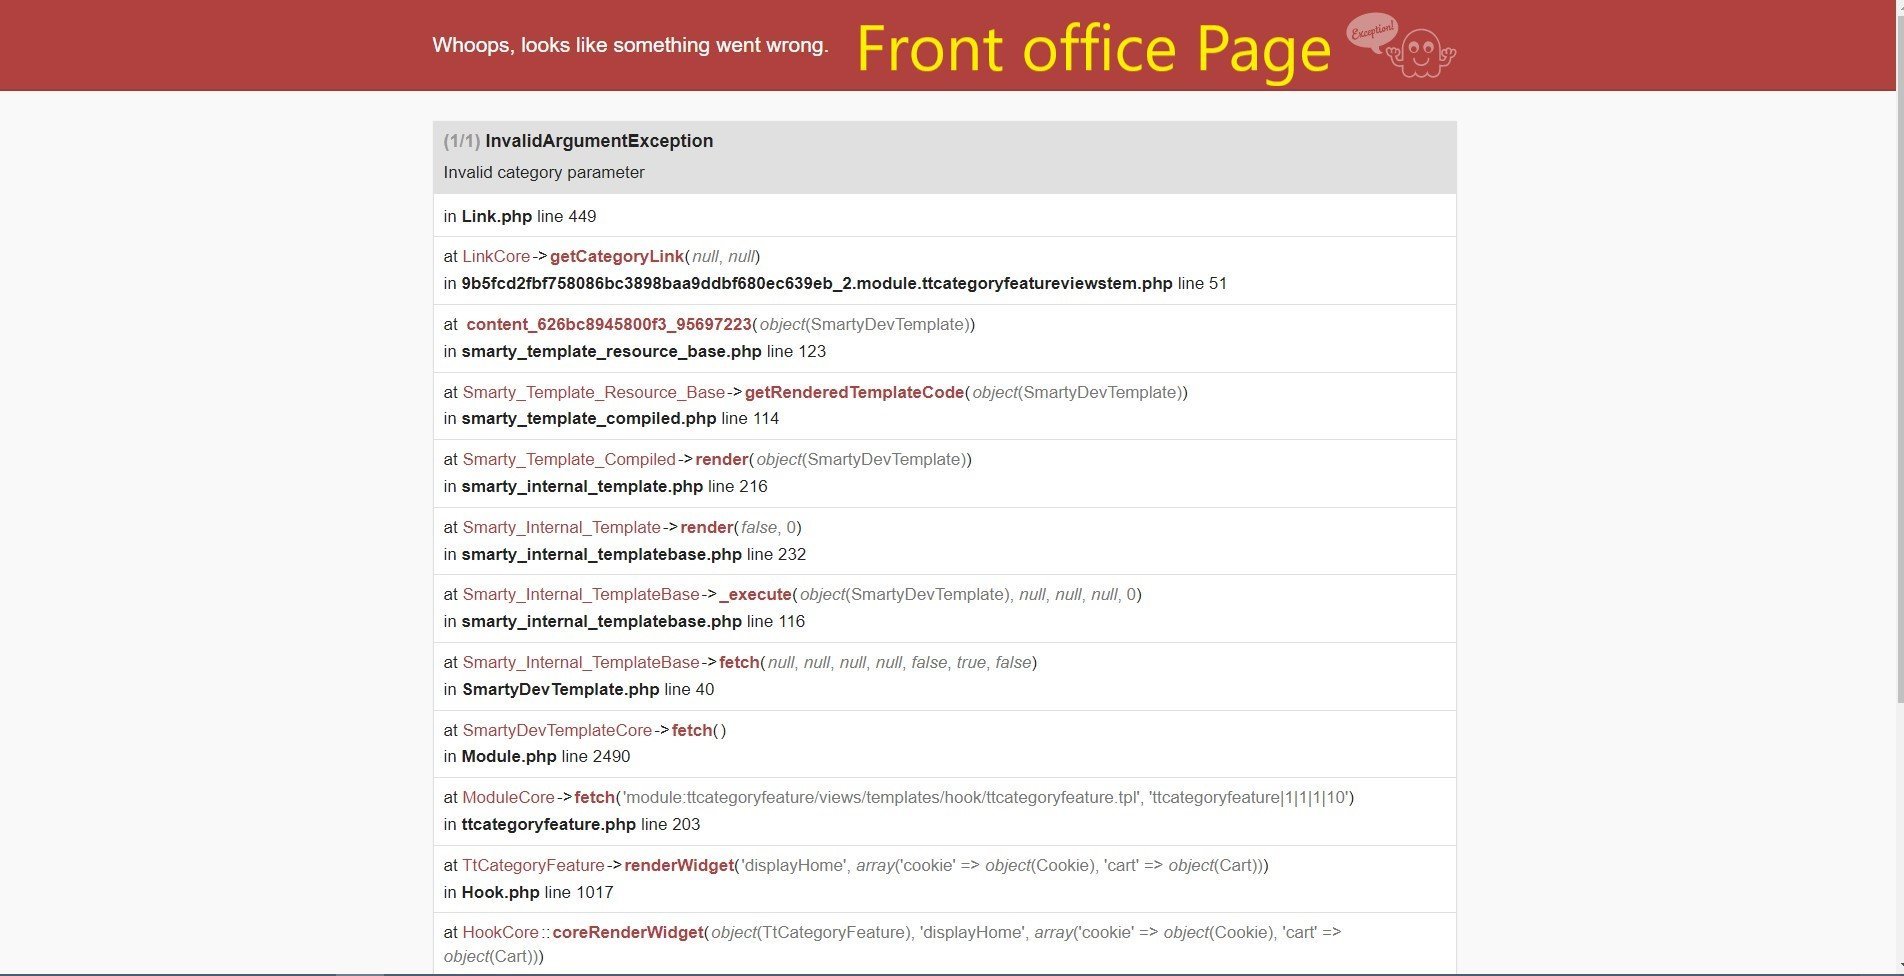Click Smarty_Template_Resource_Base class name

pos(594,392)
